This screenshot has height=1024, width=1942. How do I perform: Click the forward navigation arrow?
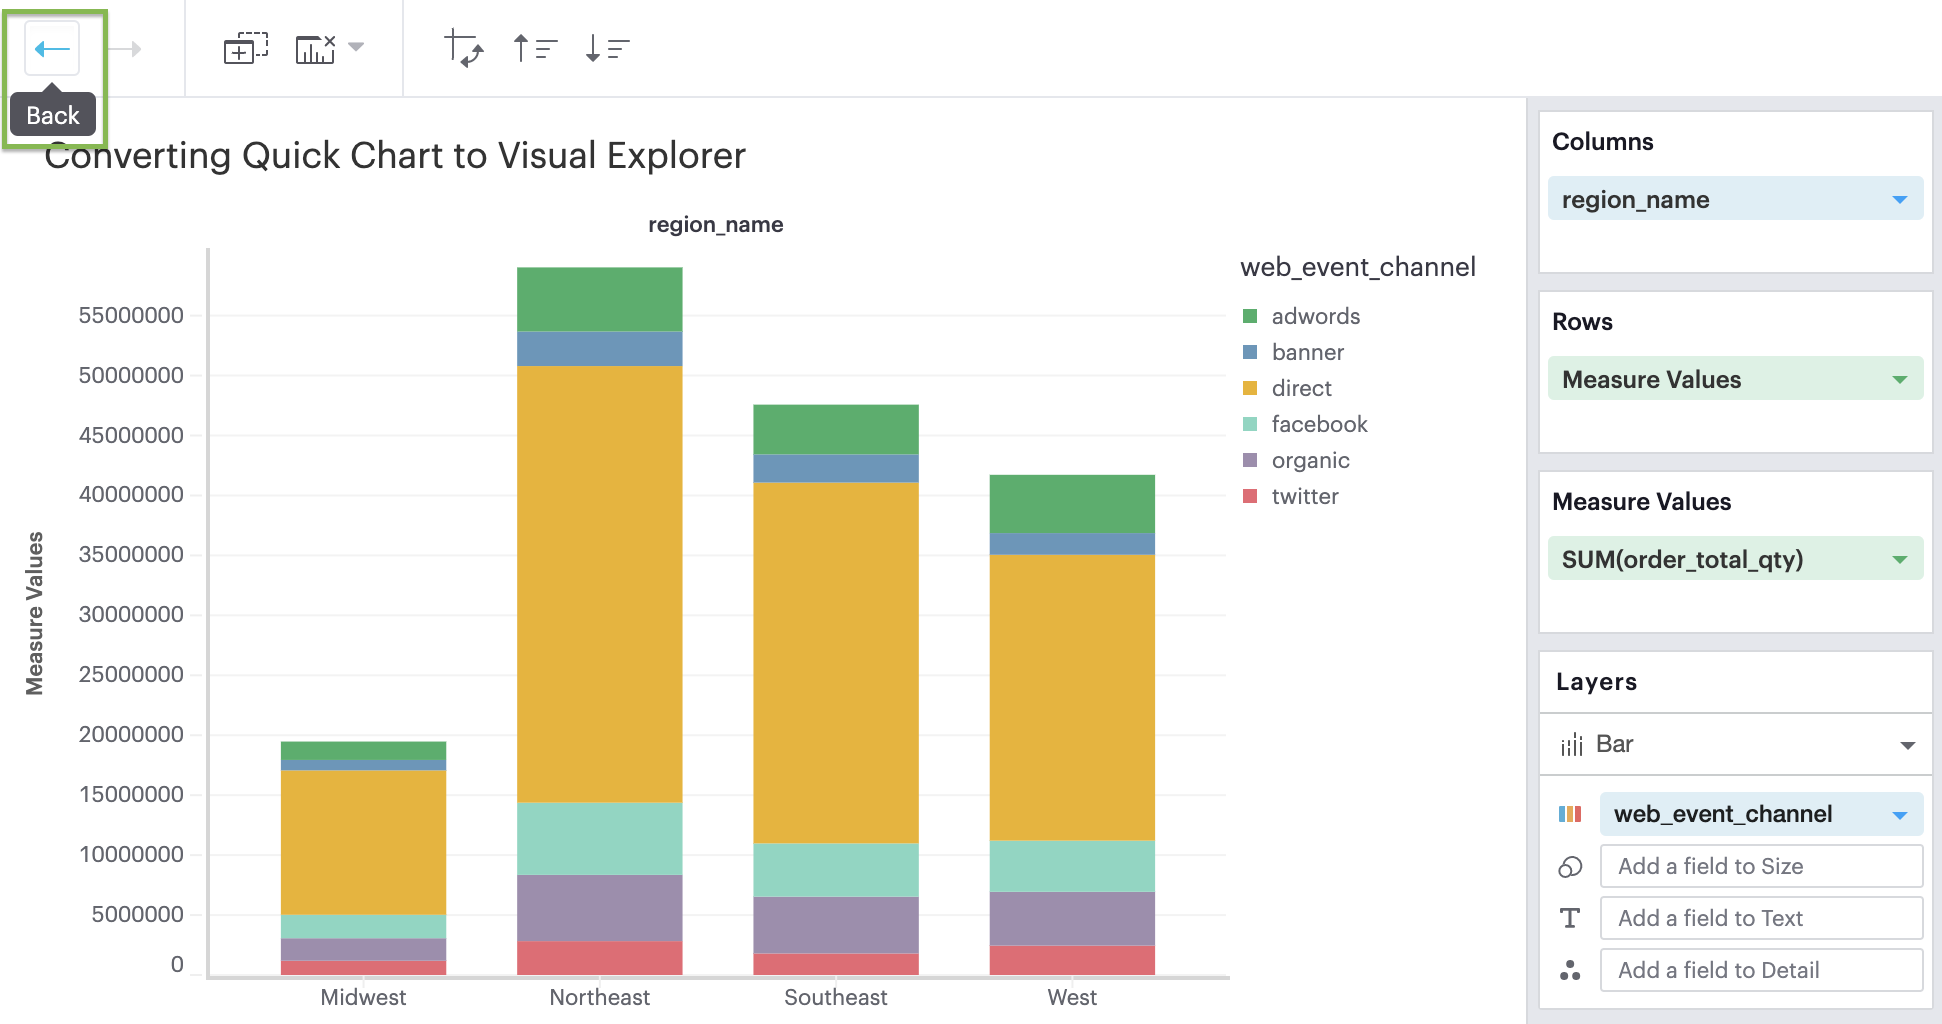click(131, 47)
